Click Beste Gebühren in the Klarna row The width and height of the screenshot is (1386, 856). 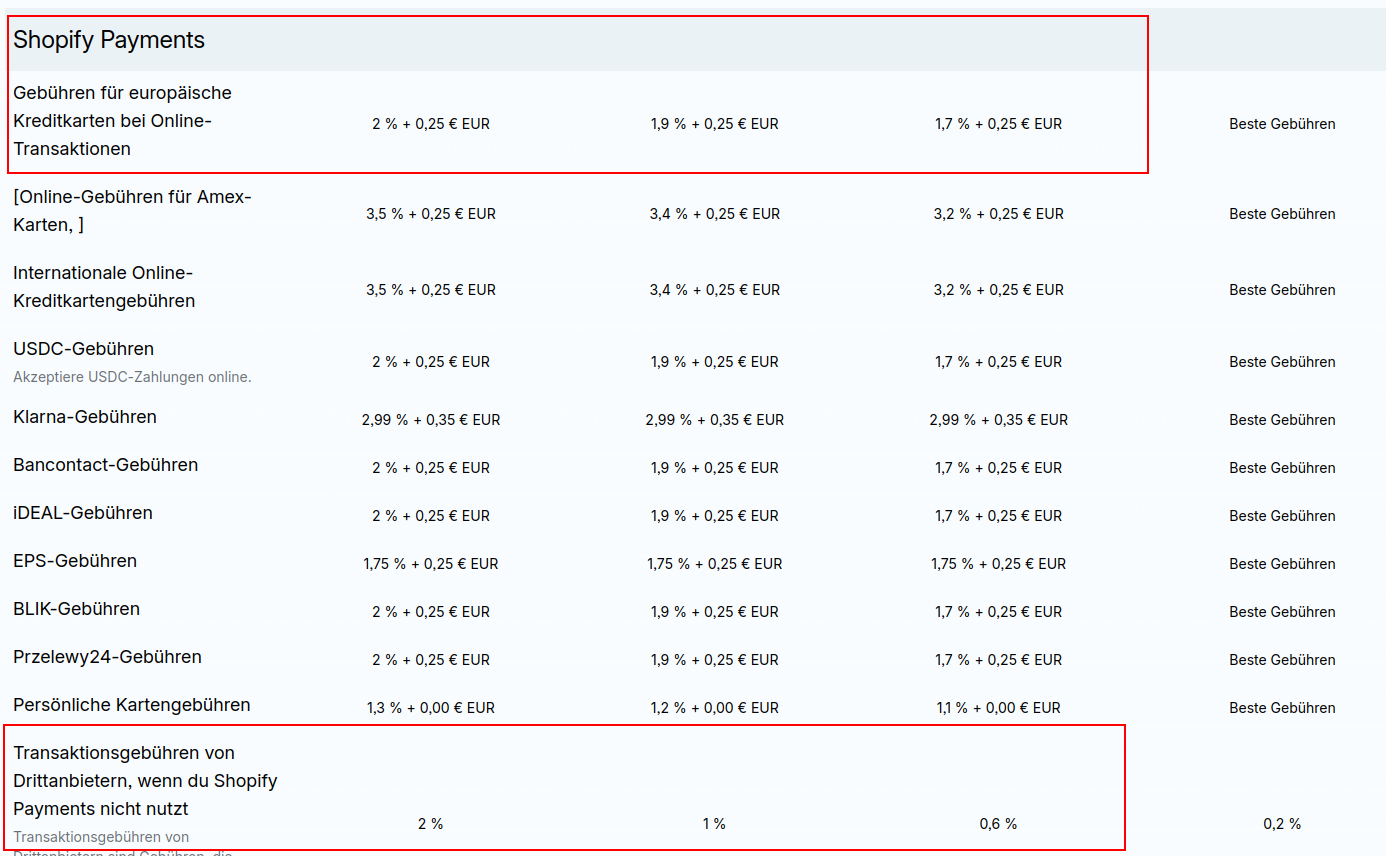(x=1282, y=420)
